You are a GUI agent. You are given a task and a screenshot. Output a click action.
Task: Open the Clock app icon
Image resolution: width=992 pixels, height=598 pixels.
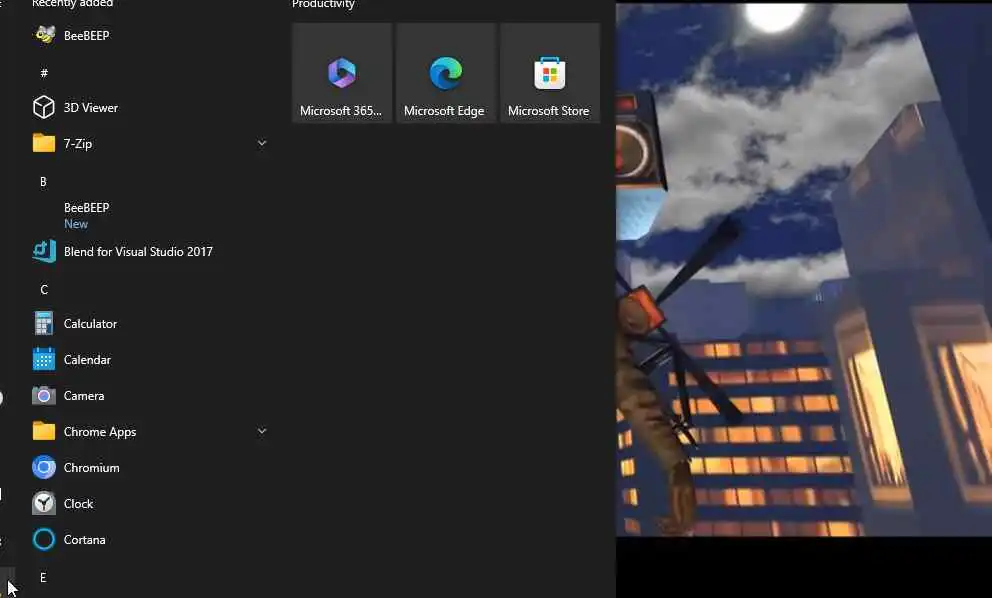[x=44, y=504]
